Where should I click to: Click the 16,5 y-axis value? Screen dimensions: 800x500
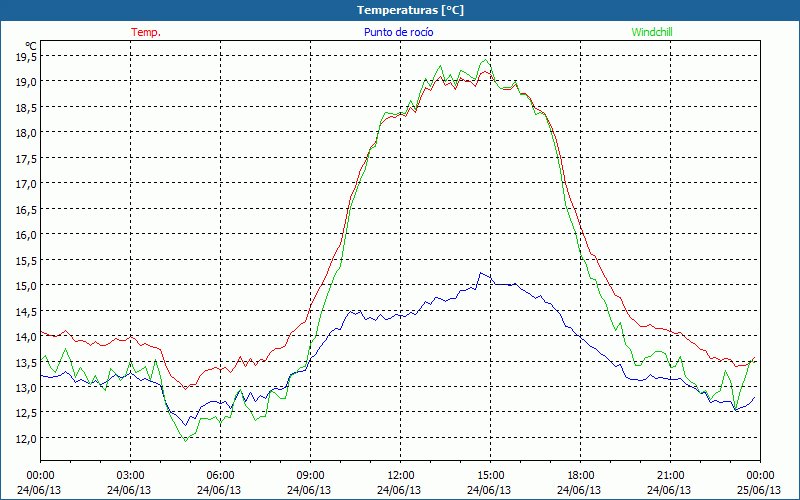[26, 209]
